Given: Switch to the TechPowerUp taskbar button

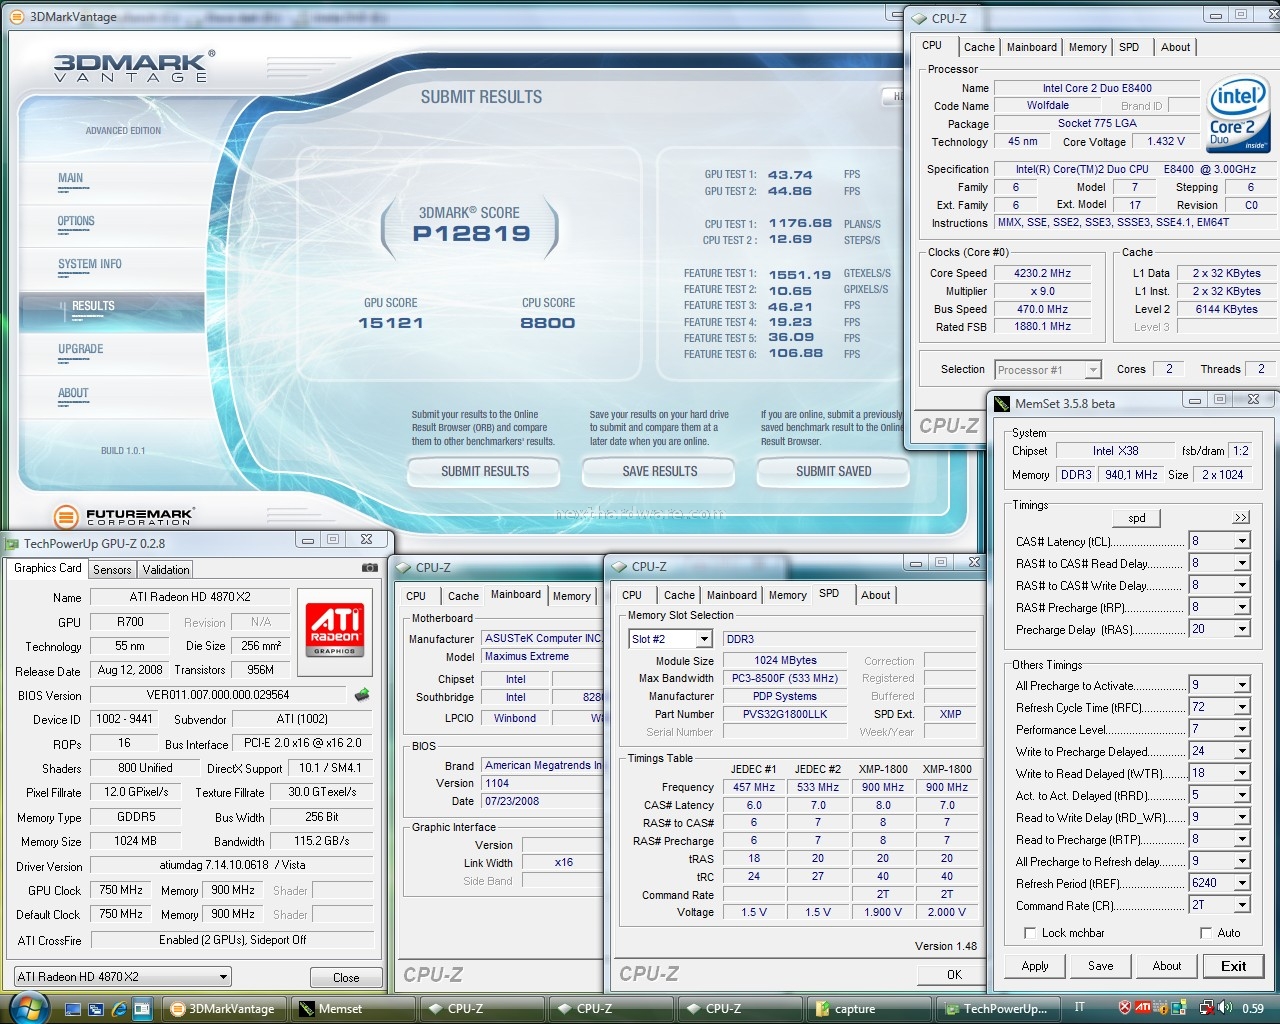Looking at the screenshot, I should point(997,1008).
